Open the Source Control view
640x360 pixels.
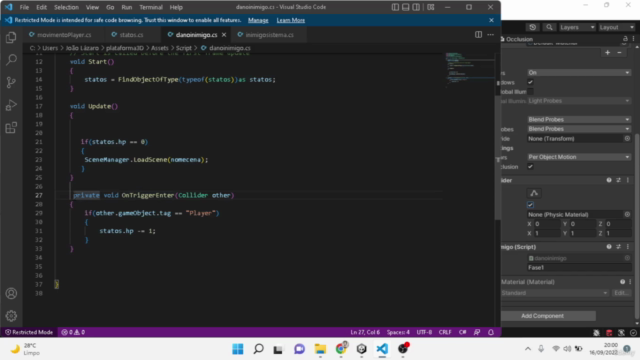(11, 82)
